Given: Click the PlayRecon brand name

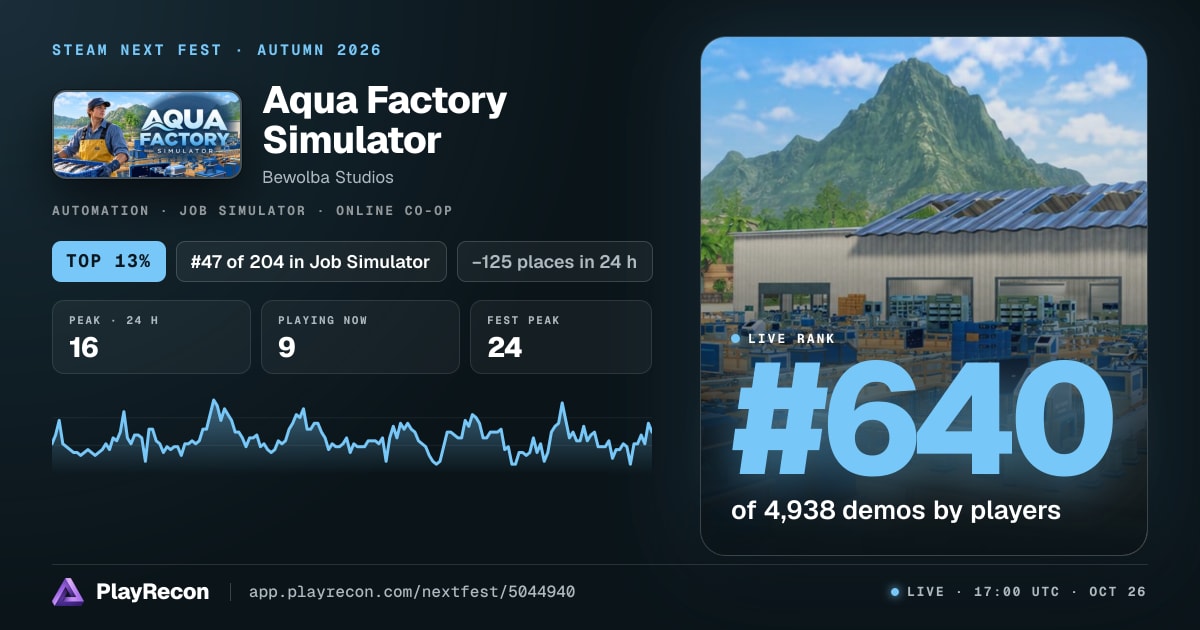Looking at the screenshot, I should click(x=152, y=592).
